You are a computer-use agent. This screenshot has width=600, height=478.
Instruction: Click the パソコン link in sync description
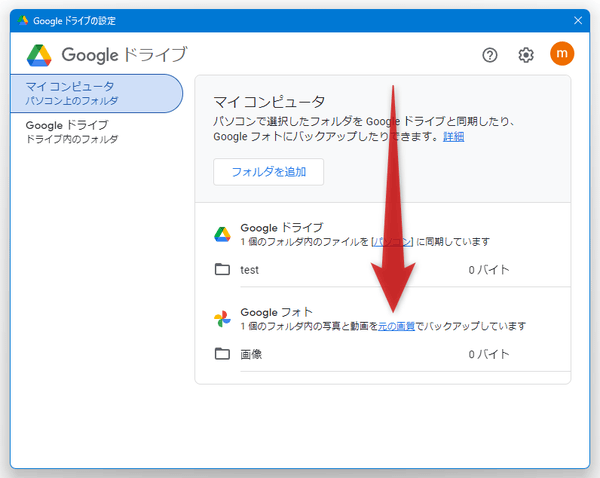(x=393, y=242)
